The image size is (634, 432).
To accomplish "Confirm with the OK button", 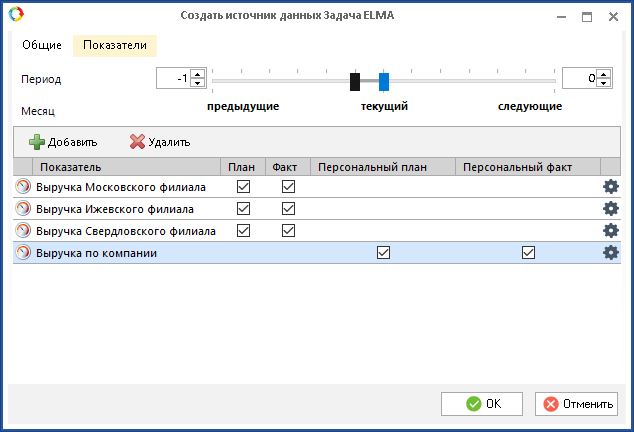I will [x=482, y=404].
